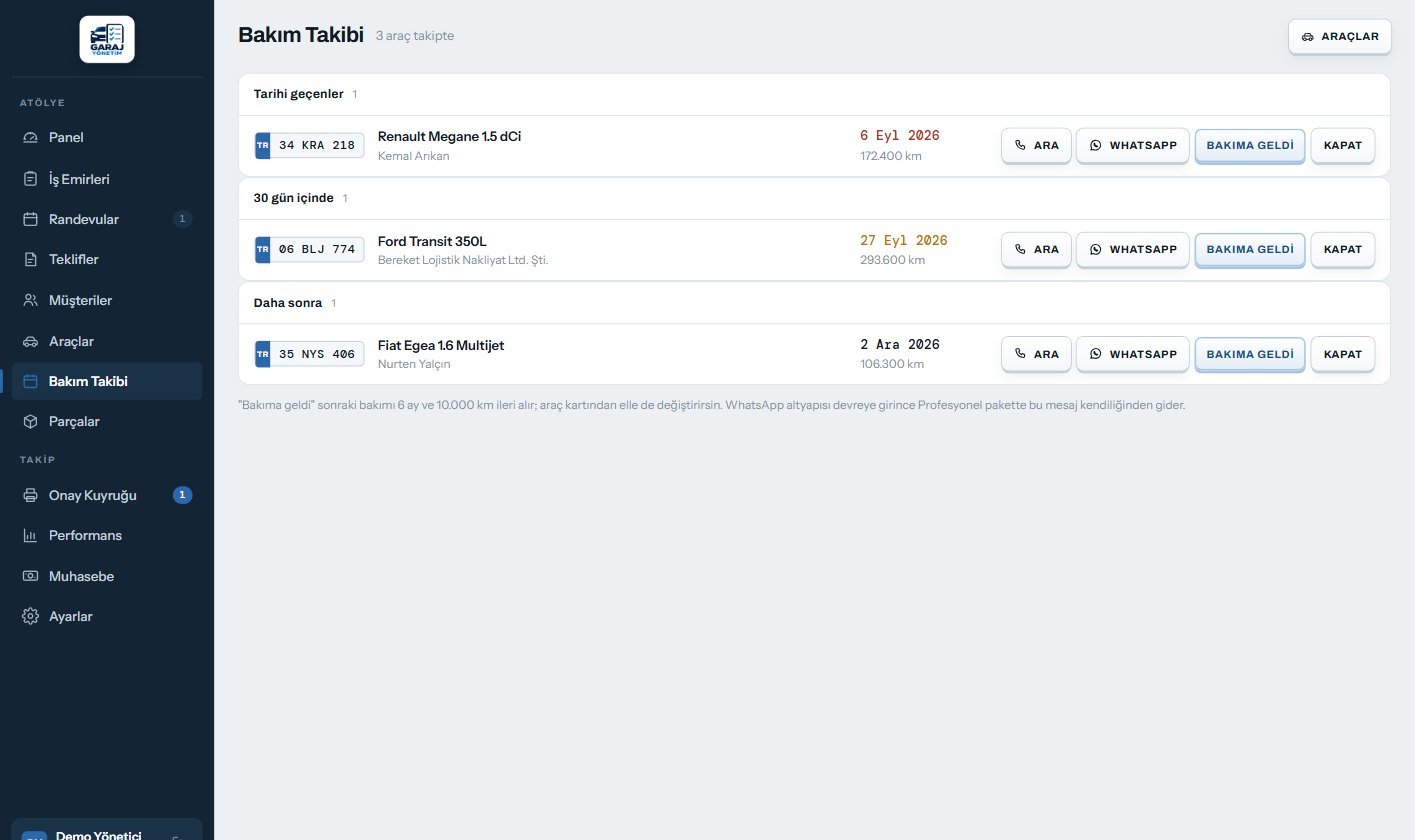The height and width of the screenshot is (840, 1415).
Task: Click the Parçalar box icon
Action: pyautogui.click(x=30, y=422)
